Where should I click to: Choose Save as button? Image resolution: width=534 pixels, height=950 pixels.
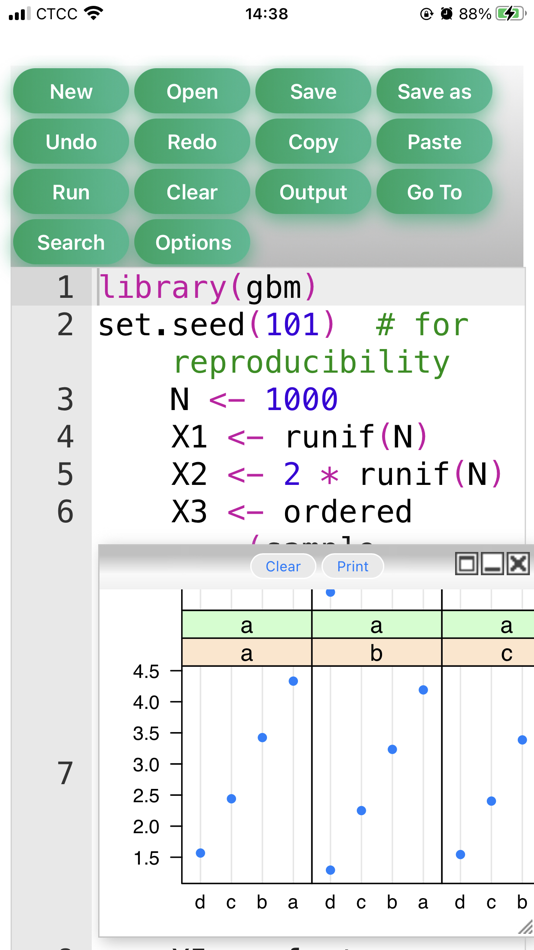coord(435,91)
